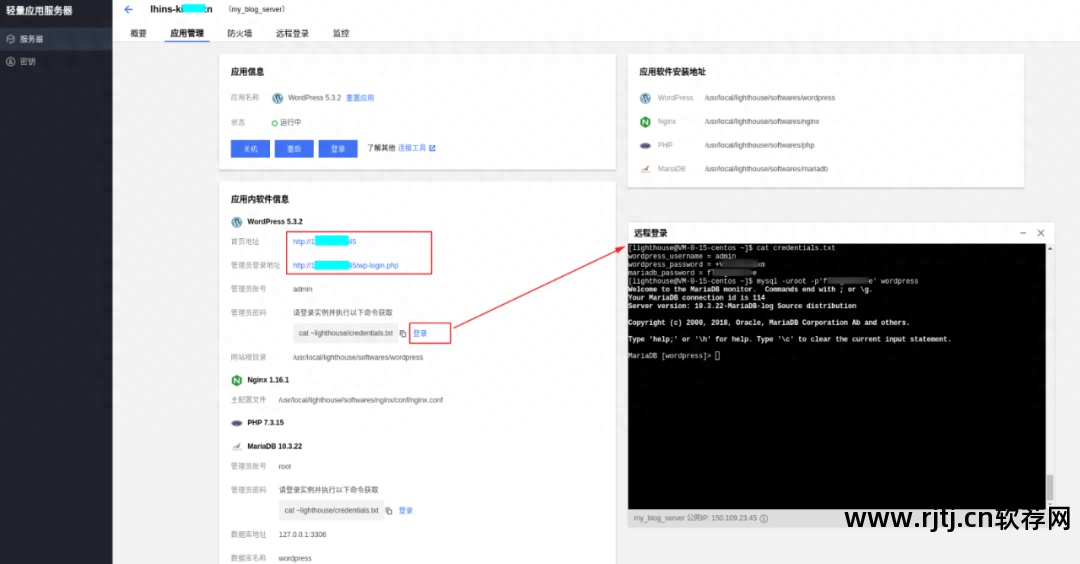
Task: Click the WordPress logo in 应用信息
Action: pyautogui.click(x=278, y=98)
